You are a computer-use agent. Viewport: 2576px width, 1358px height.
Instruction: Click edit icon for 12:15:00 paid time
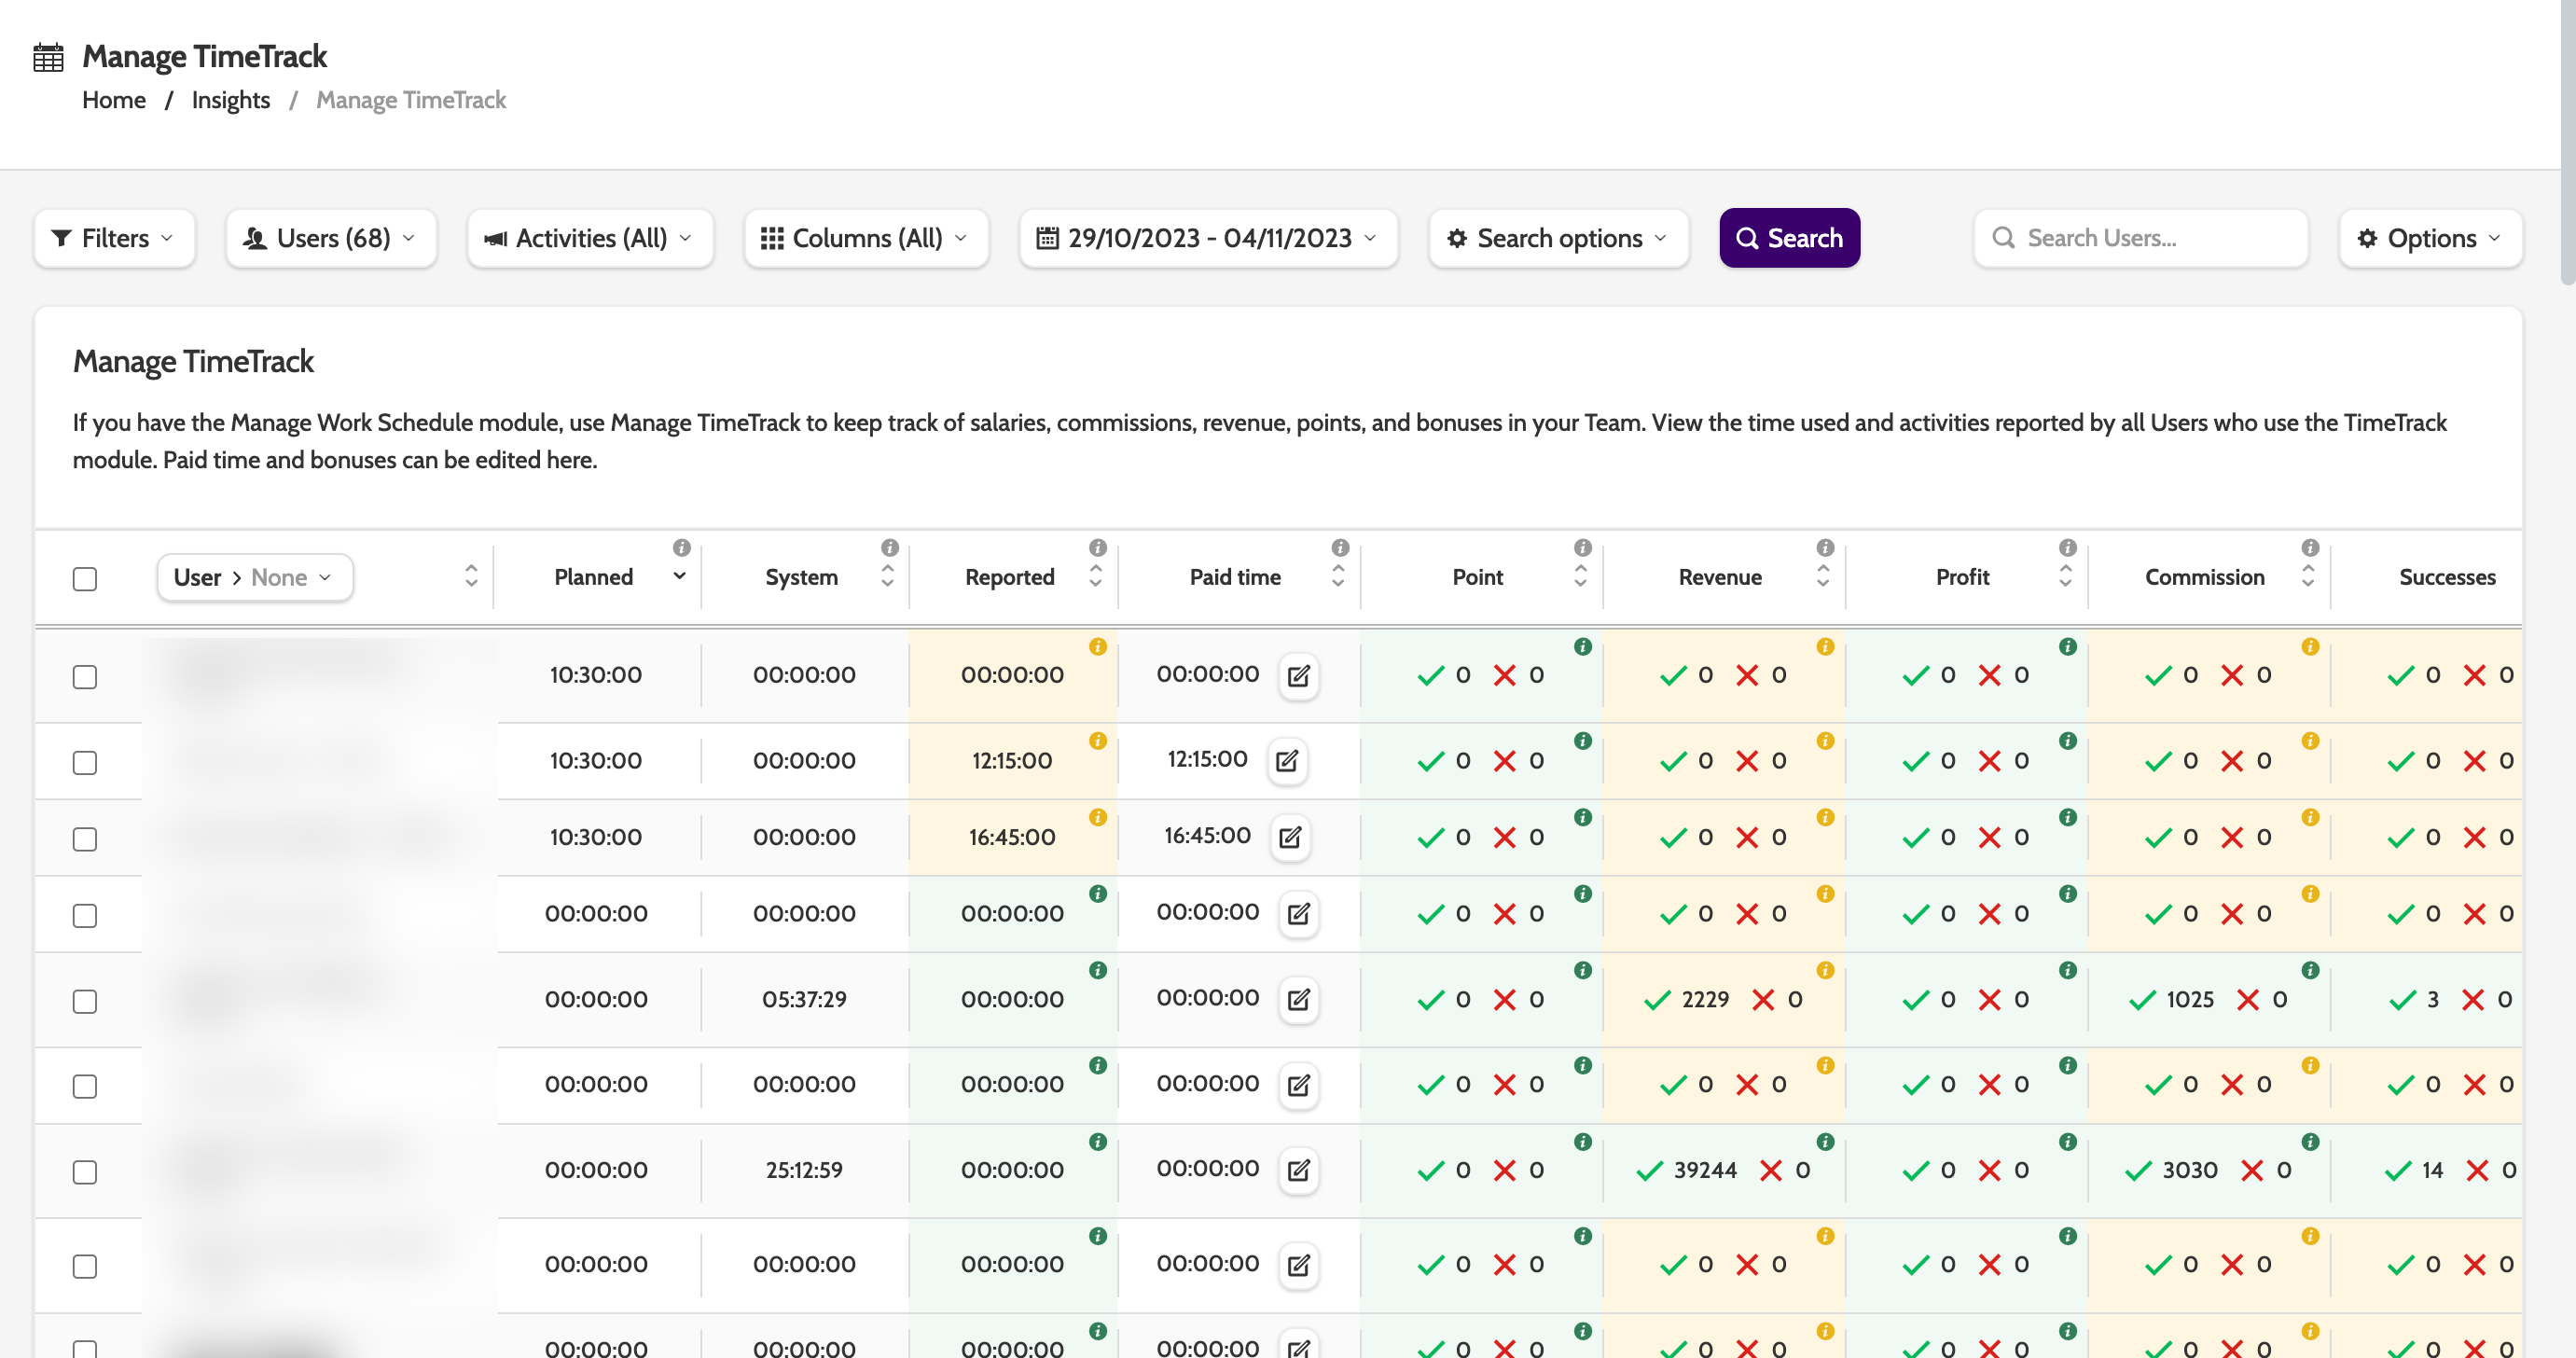pyautogui.click(x=1287, y=761)
